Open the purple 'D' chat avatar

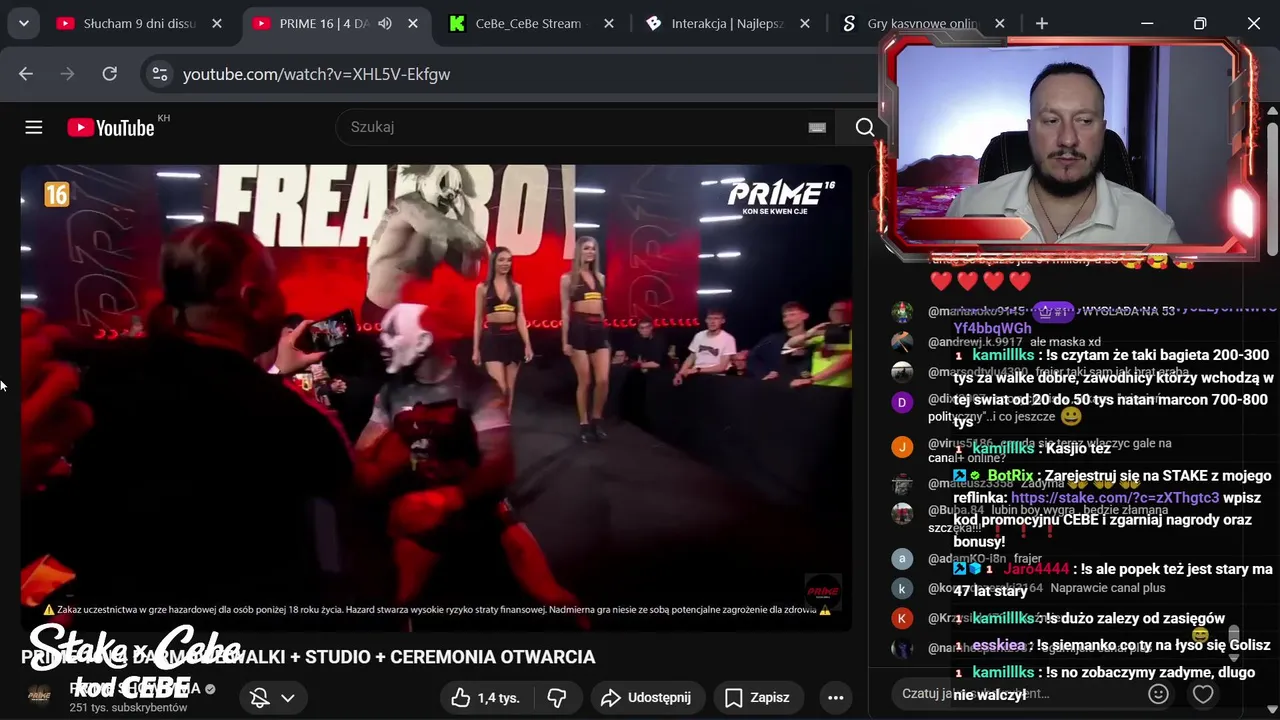point(902,402)
